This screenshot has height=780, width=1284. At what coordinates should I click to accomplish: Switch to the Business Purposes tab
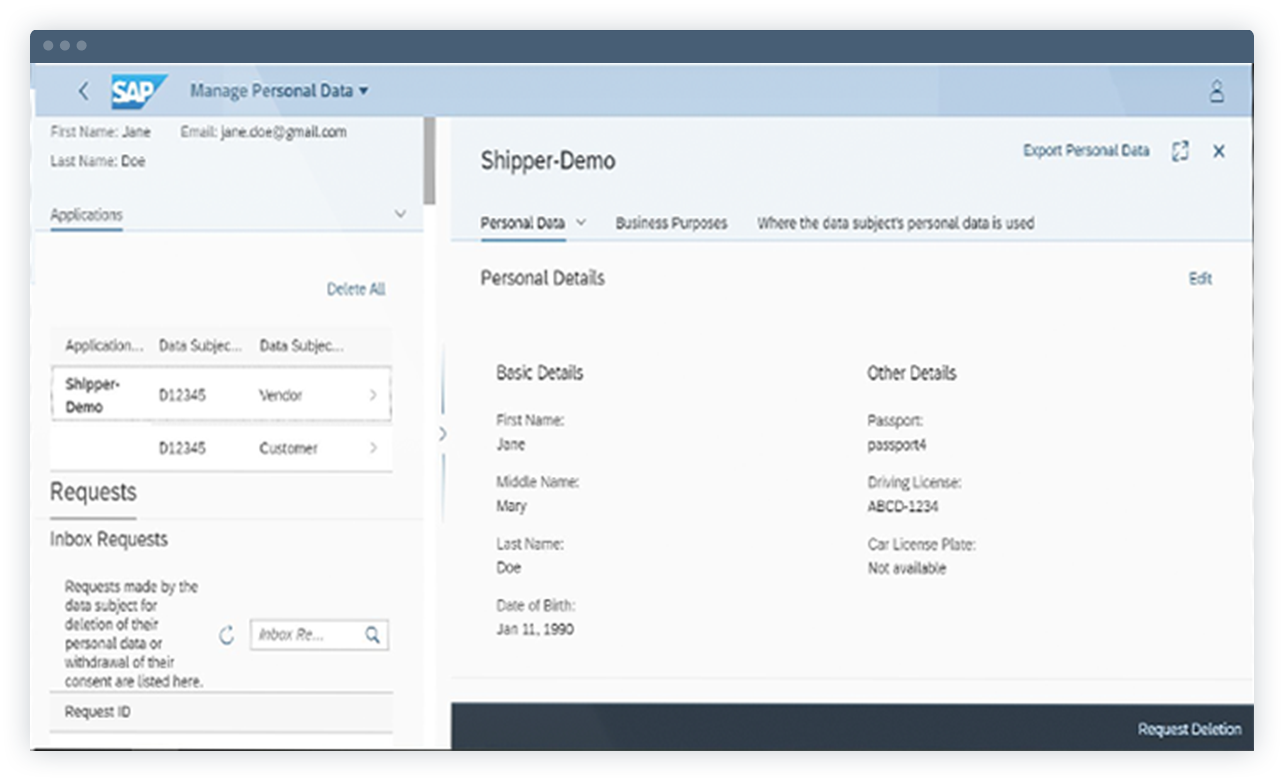tap(672, 224)
